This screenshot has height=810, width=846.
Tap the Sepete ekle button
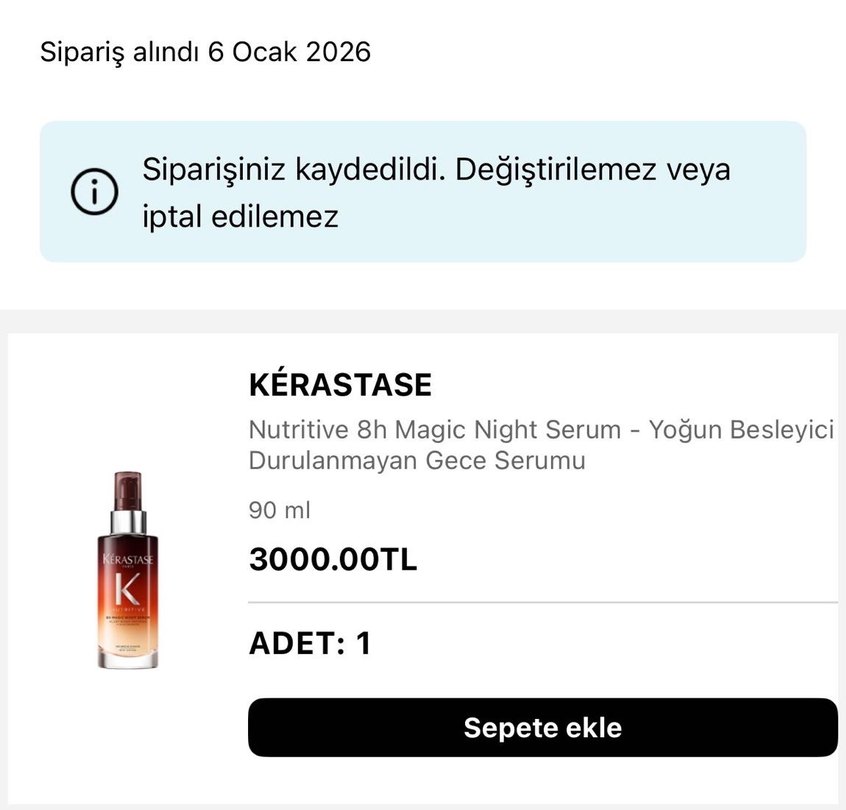tap(541, 728)
